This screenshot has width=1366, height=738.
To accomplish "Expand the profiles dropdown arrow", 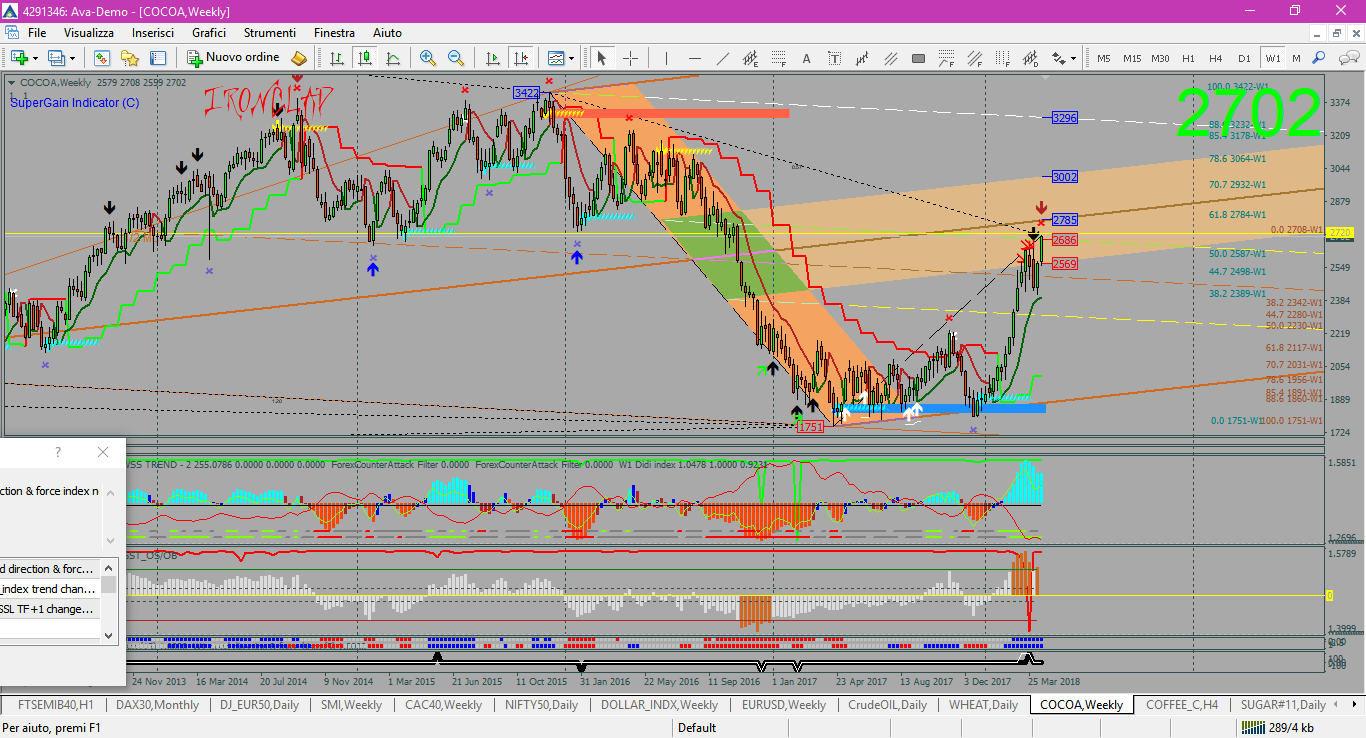I will (x=72, y=58).
